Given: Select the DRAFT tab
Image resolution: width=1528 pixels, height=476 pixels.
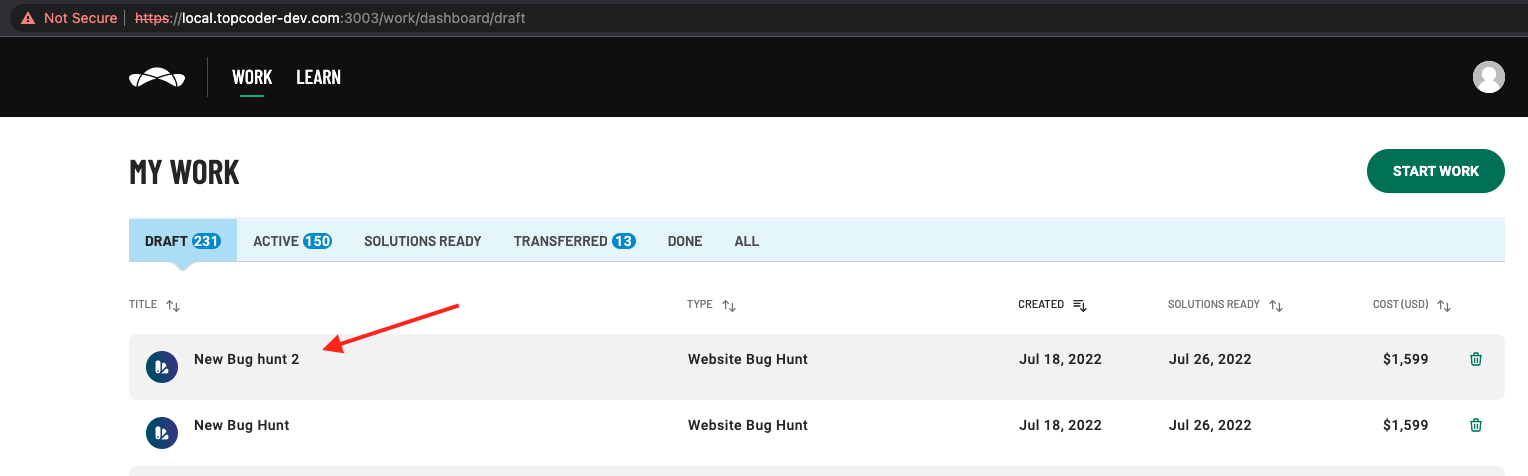Looking at the screenshot, I should [x=183, y=241].
